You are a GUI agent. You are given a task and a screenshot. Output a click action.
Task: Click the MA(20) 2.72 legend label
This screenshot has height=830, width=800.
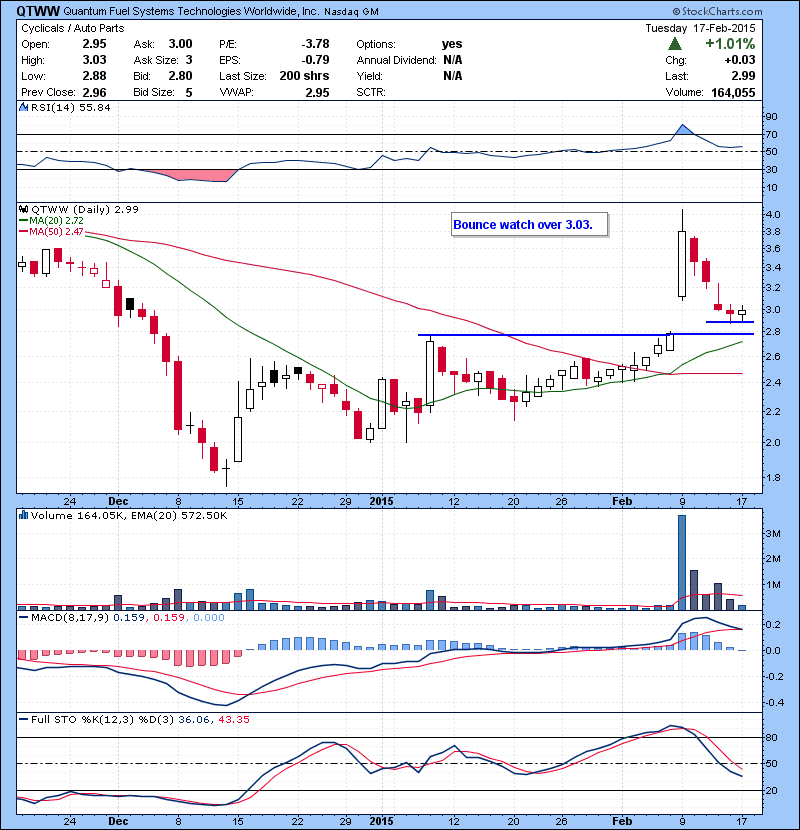tap(56, 221)
